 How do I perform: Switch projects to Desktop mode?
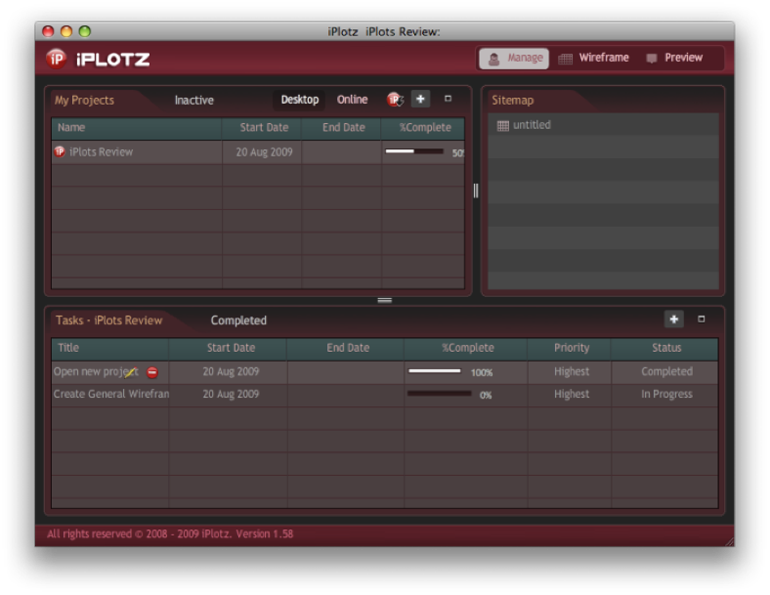(x=300, y=100)
